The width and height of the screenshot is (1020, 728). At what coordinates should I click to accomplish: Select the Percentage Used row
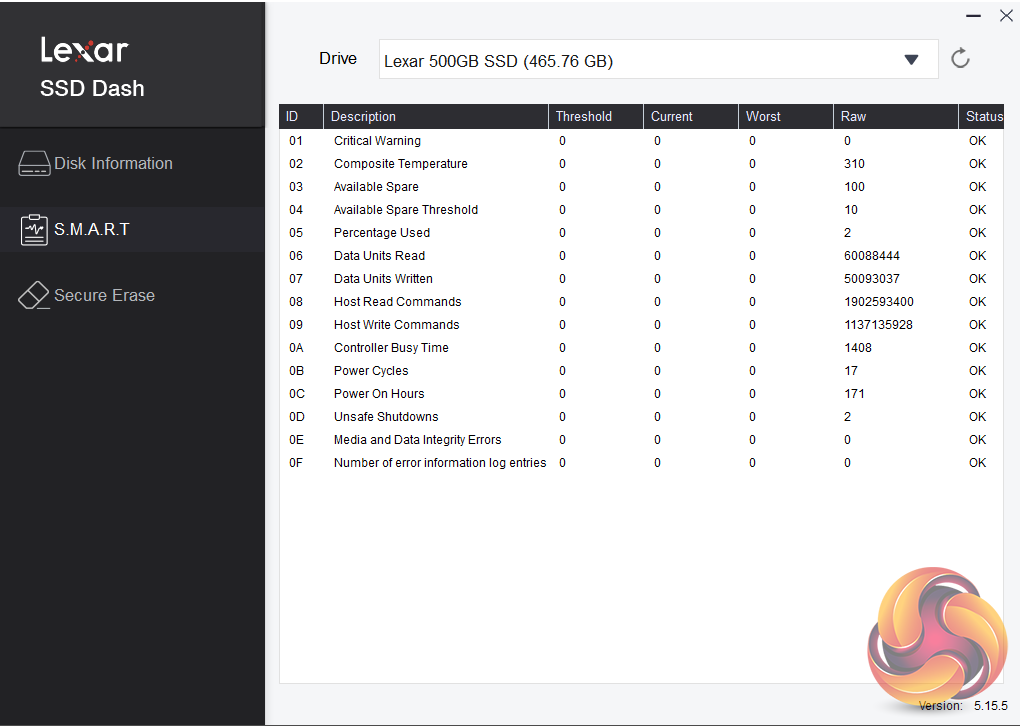641,233
